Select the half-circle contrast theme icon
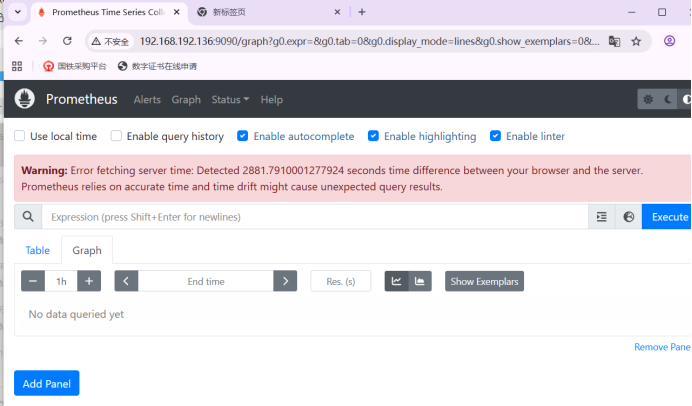The image size is (692, 406). click(686, 99)
